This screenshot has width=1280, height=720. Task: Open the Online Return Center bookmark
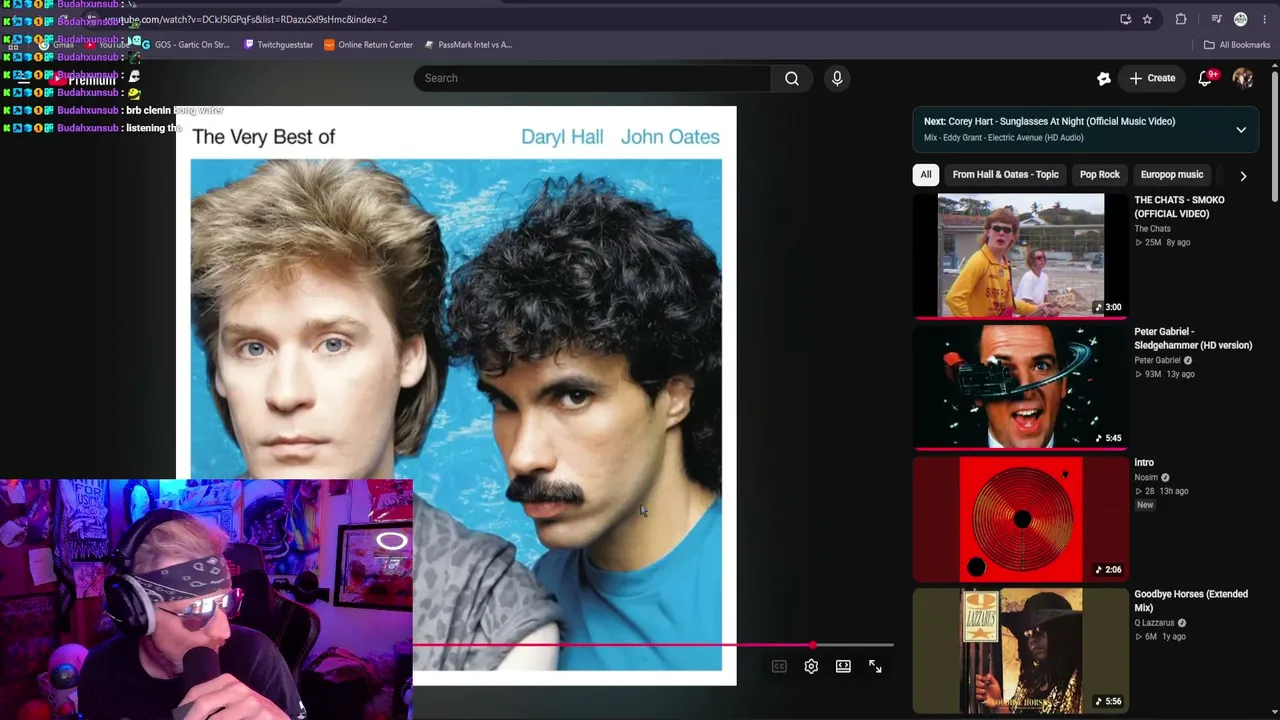pyautogui.click(x=368, y=45)
